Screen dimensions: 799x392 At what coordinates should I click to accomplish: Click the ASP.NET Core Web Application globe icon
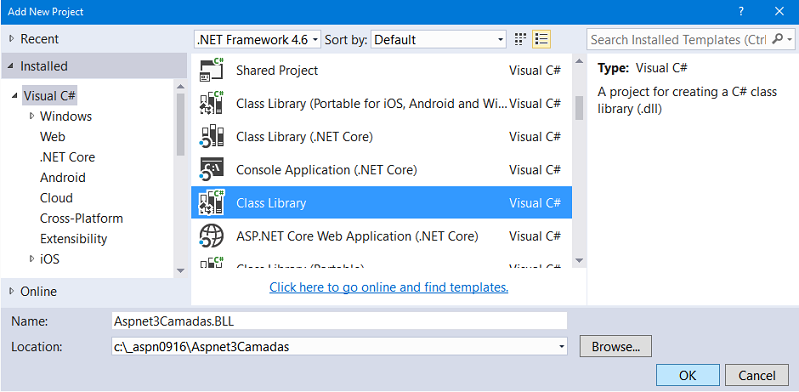tap(211, 236)
